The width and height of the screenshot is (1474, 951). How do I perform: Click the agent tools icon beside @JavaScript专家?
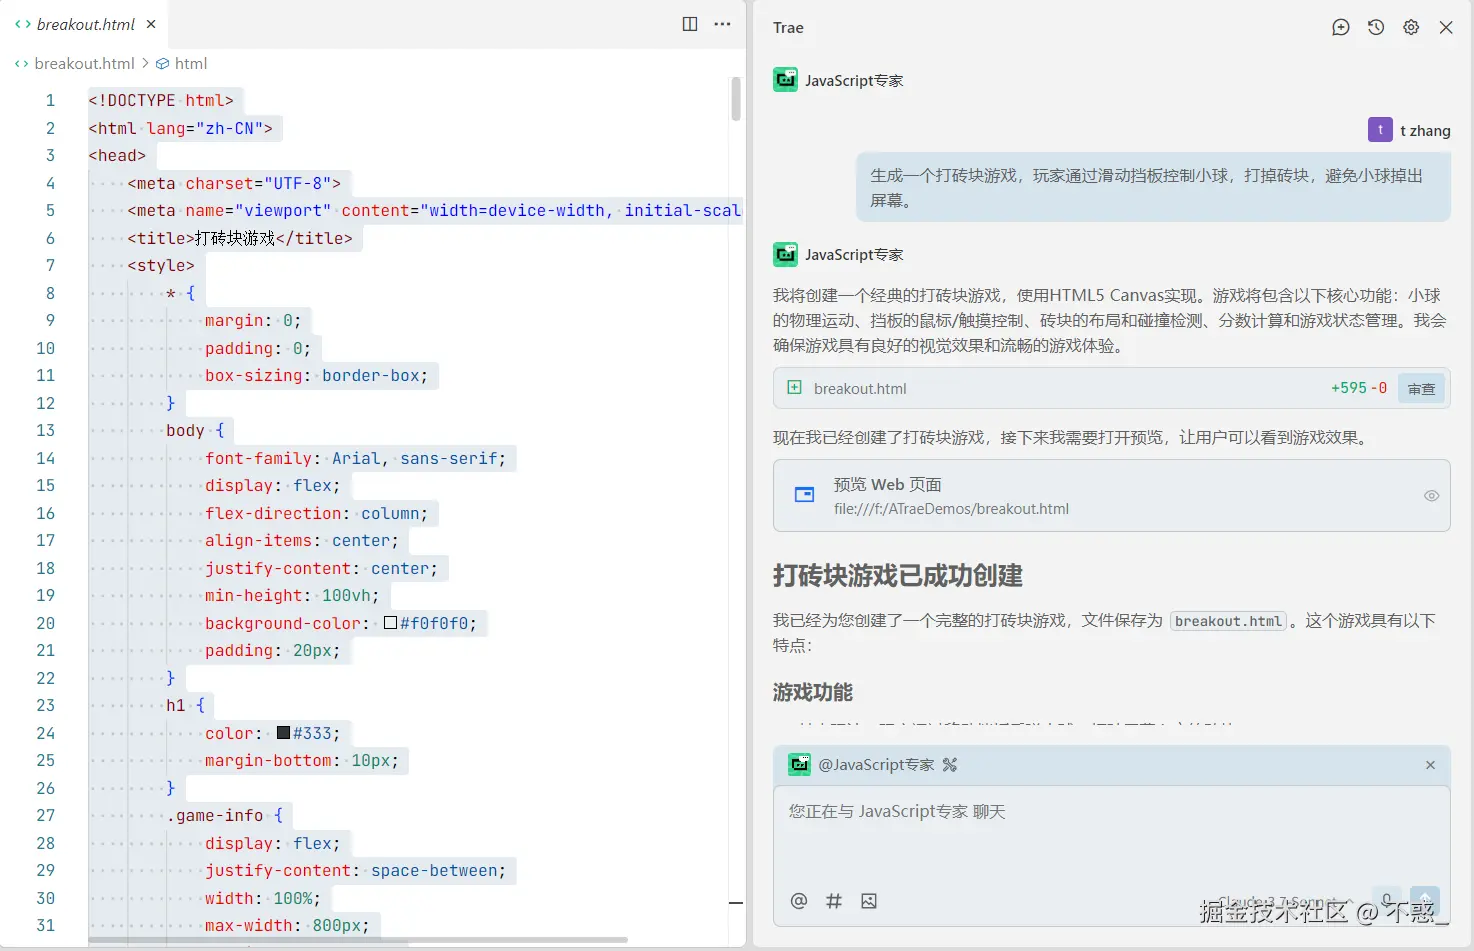950,765
